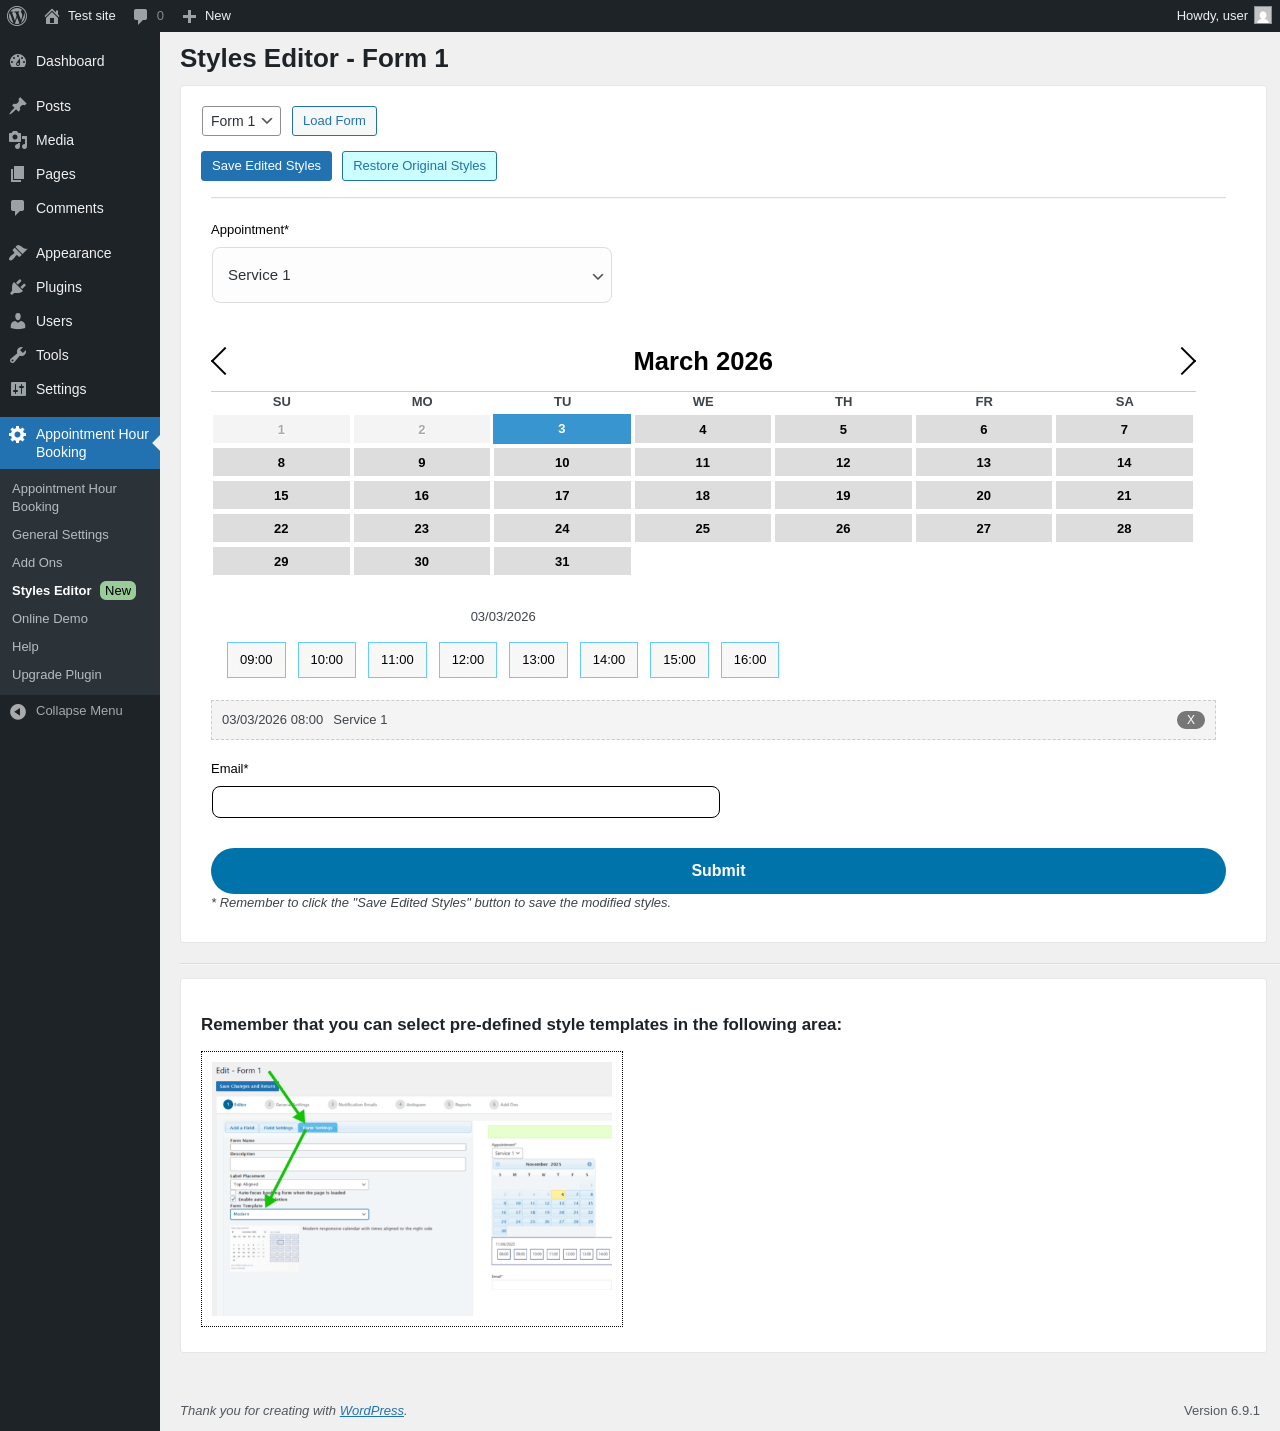Select March 11 on the calendar
1280x1431 pixels.
(x=703, y=463)
